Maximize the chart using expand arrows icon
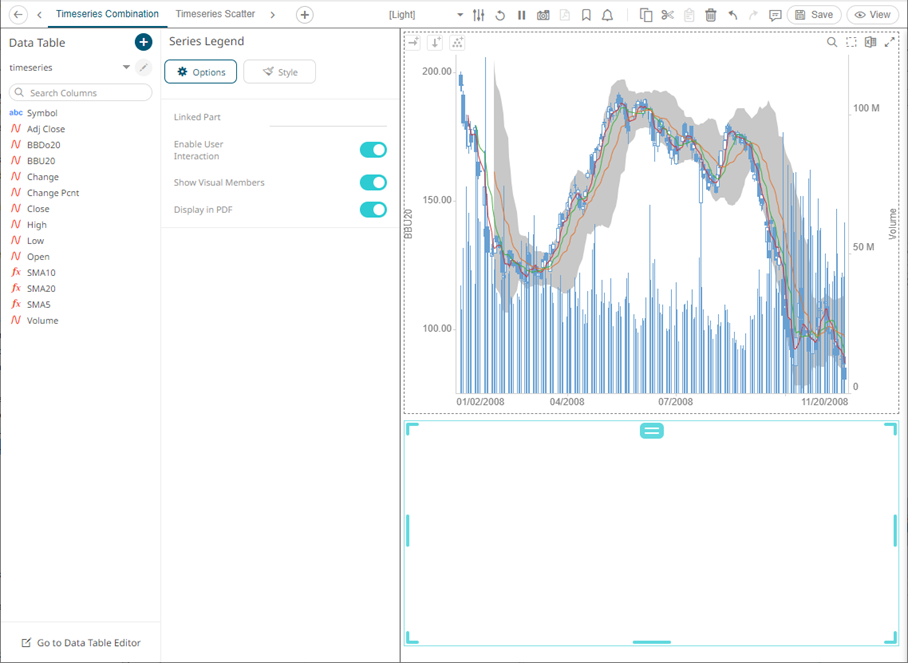 pos(889,42)
